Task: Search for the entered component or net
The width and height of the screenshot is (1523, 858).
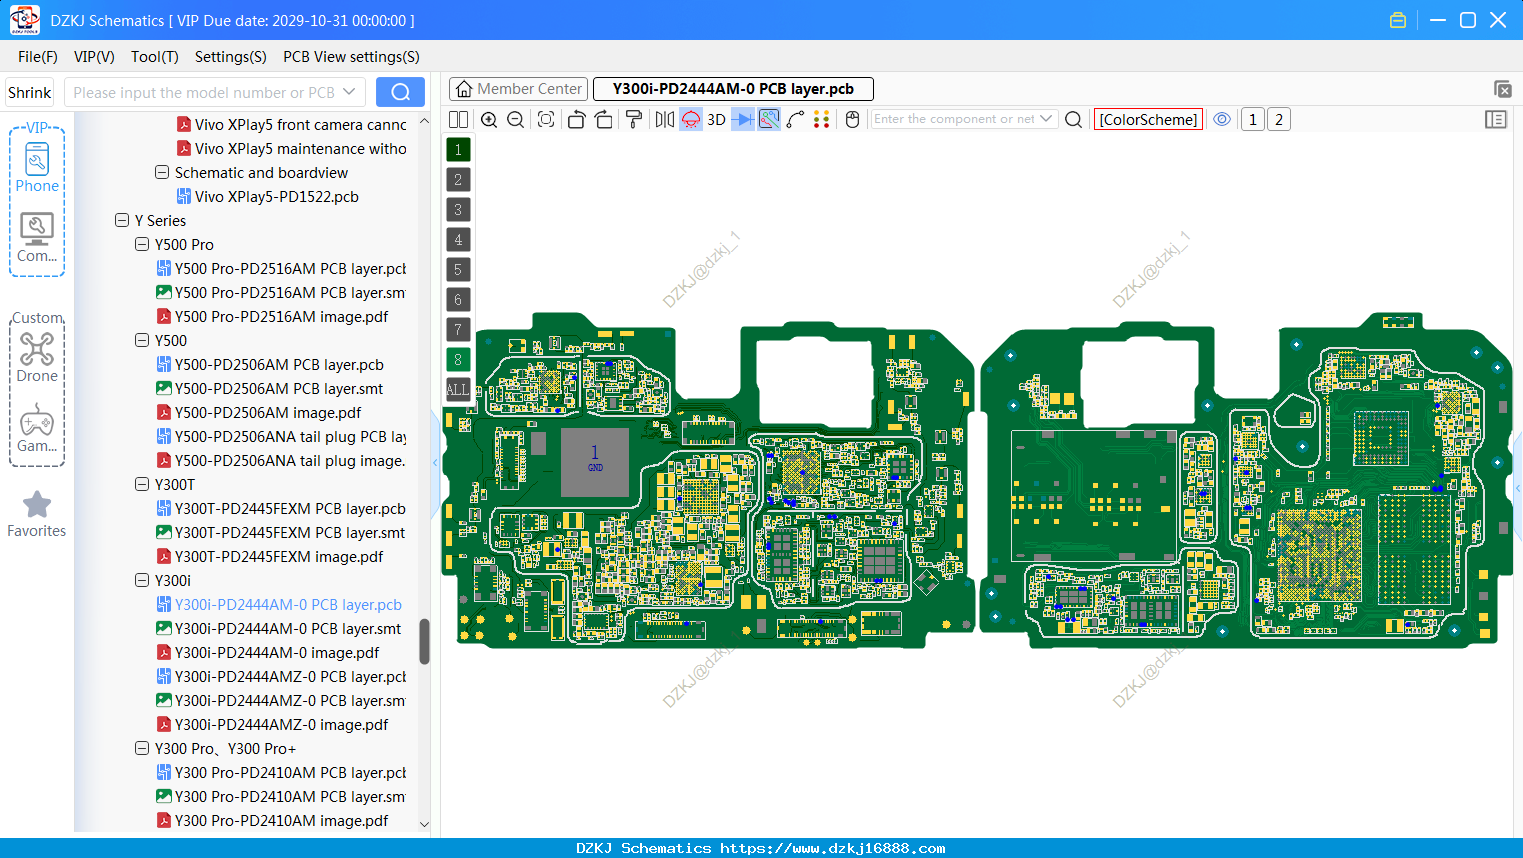Action: pyautogui.click(x=1073, y=119)
